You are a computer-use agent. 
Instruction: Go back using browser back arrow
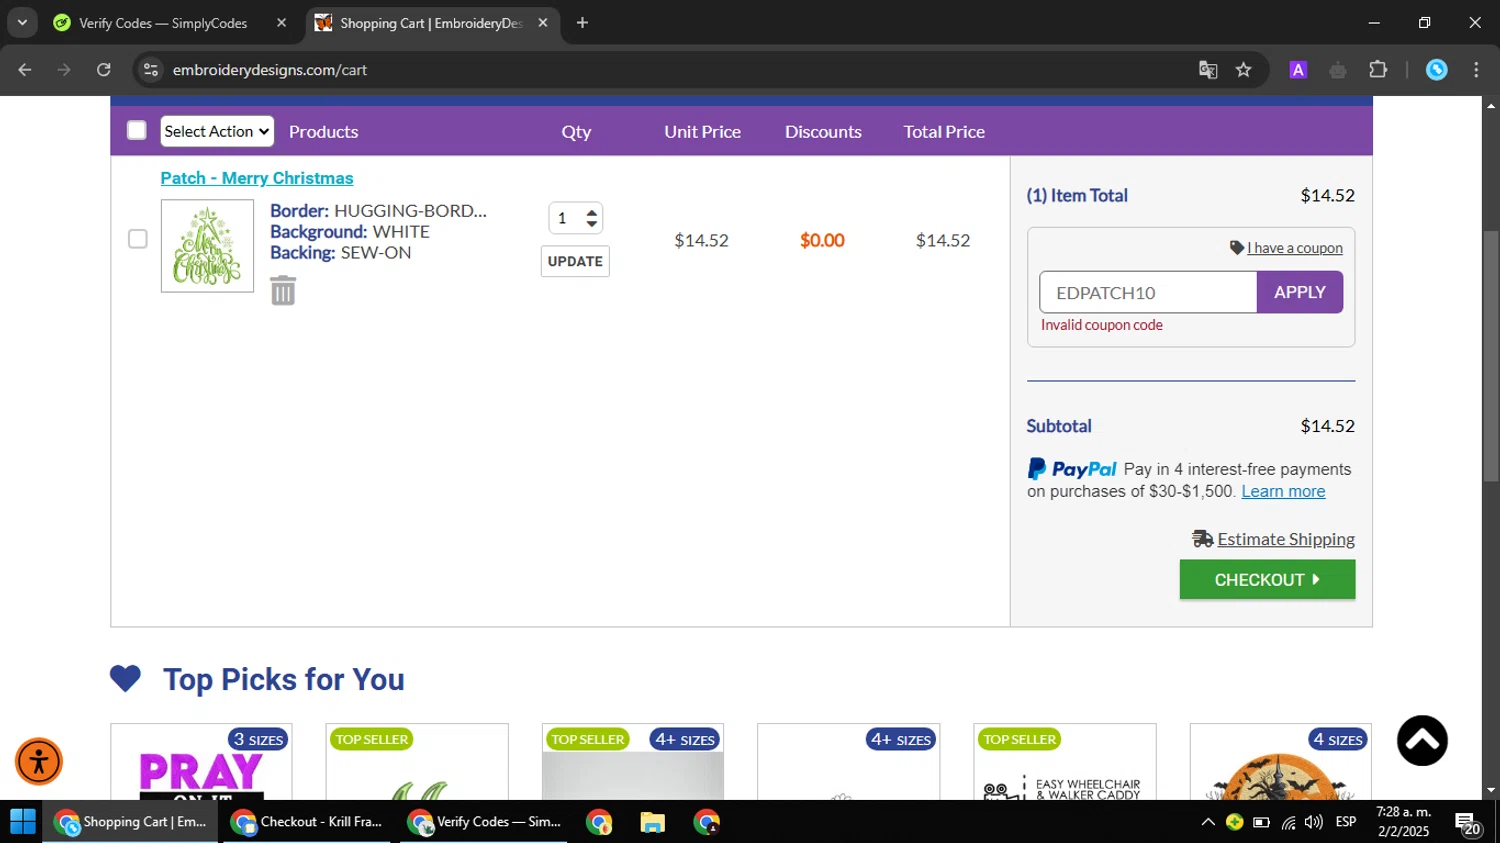point(25,70)
